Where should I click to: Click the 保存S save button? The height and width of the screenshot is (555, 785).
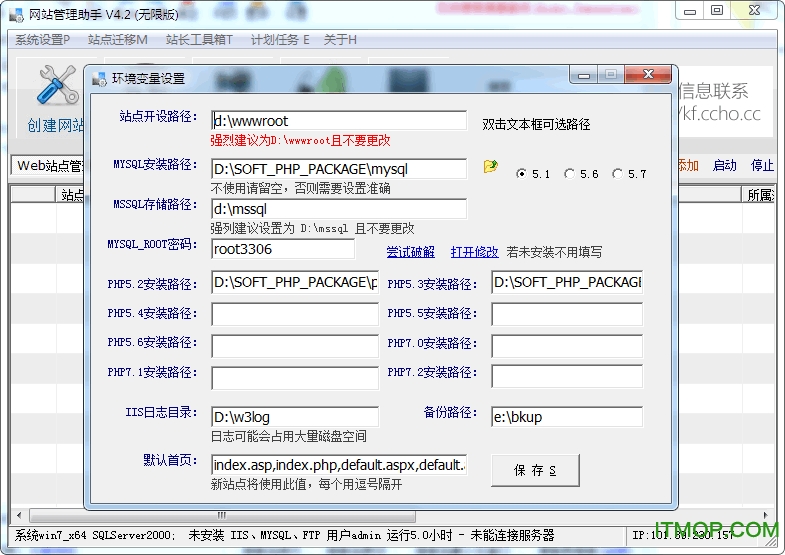pyautogui.click(x=535, y=470)
